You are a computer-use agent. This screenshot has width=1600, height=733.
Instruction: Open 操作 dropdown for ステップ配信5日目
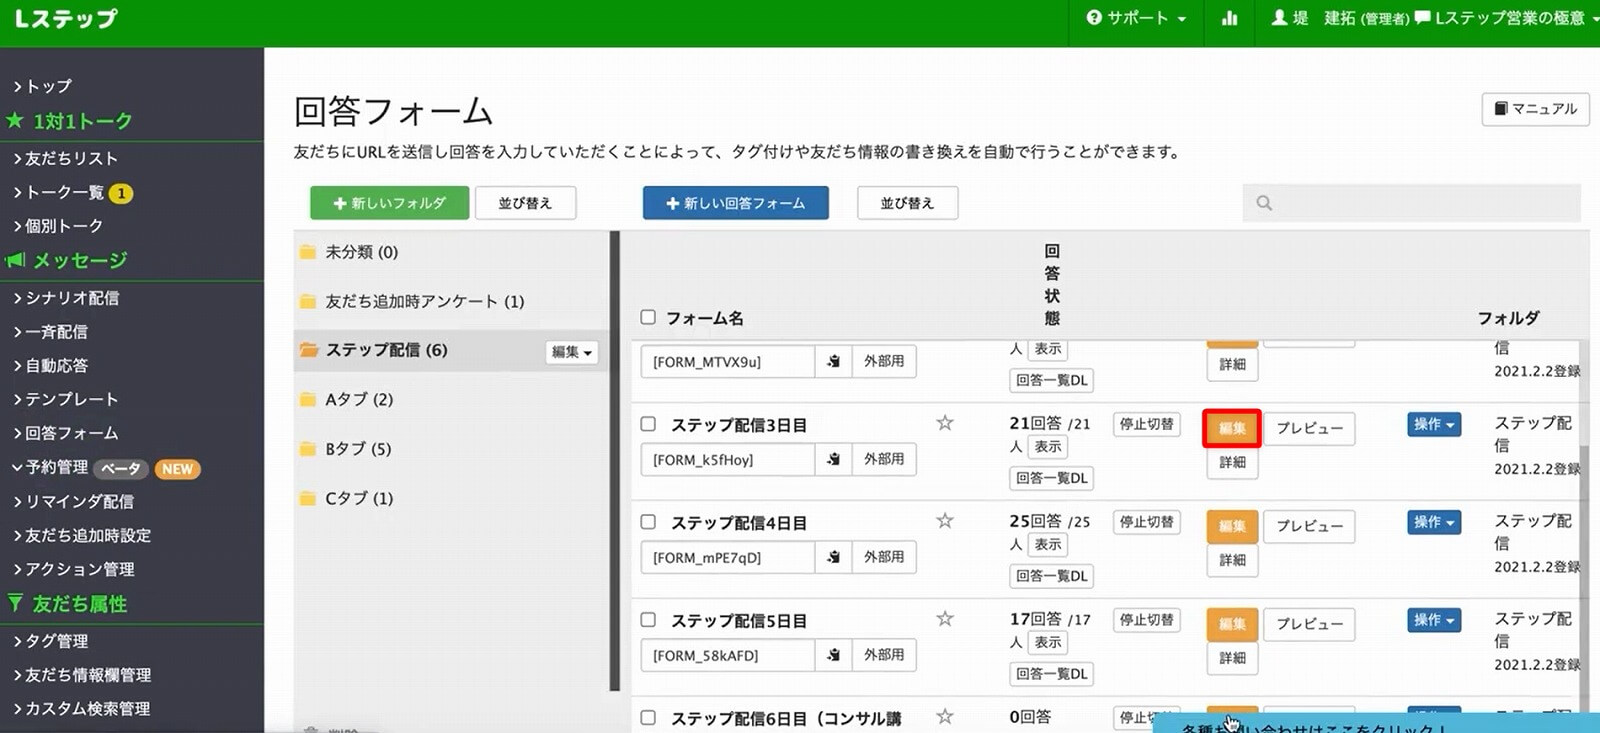tap(1434, 620)
